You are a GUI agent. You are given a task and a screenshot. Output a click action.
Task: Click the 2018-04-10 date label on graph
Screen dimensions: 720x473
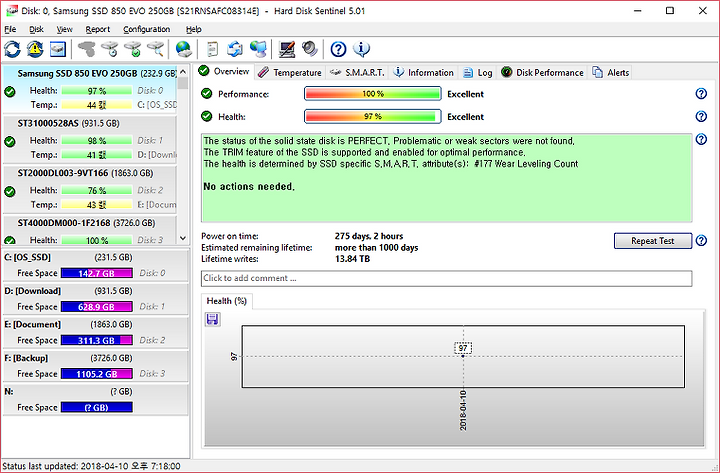tap(463, 411)
